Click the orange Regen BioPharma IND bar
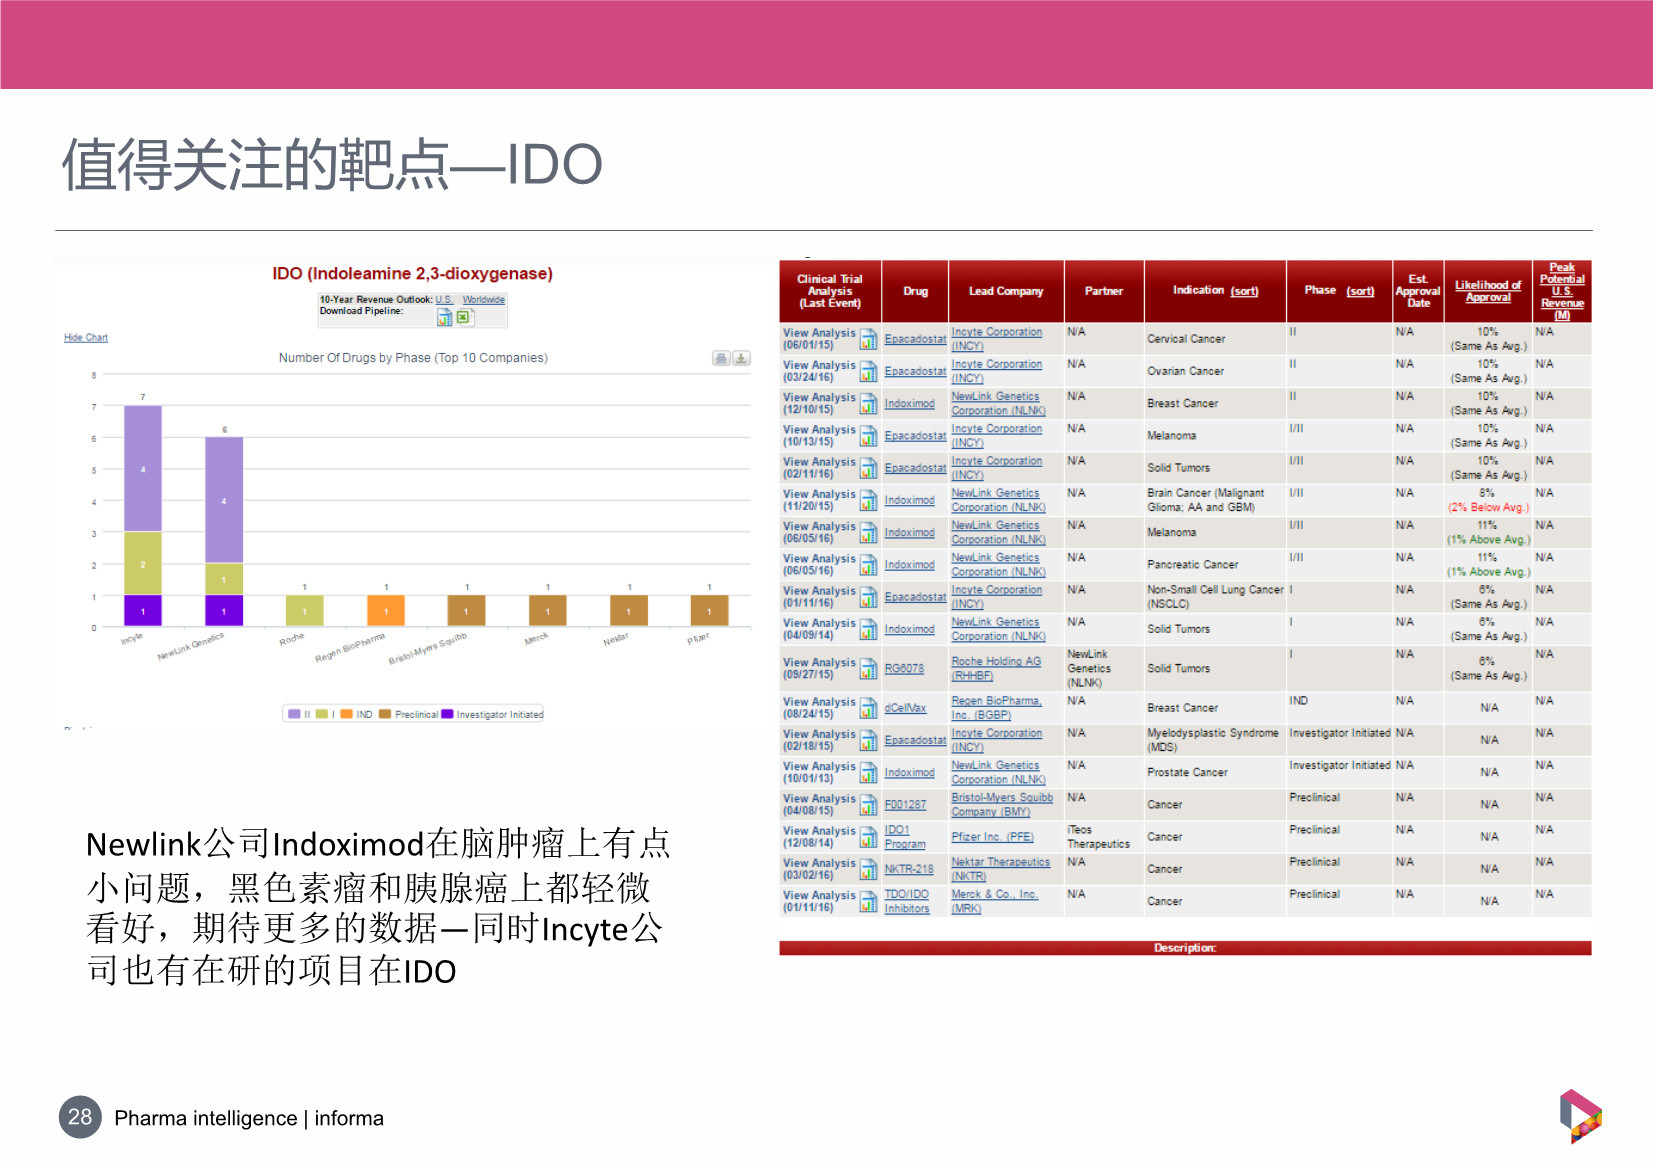 (x=386, y=611)
